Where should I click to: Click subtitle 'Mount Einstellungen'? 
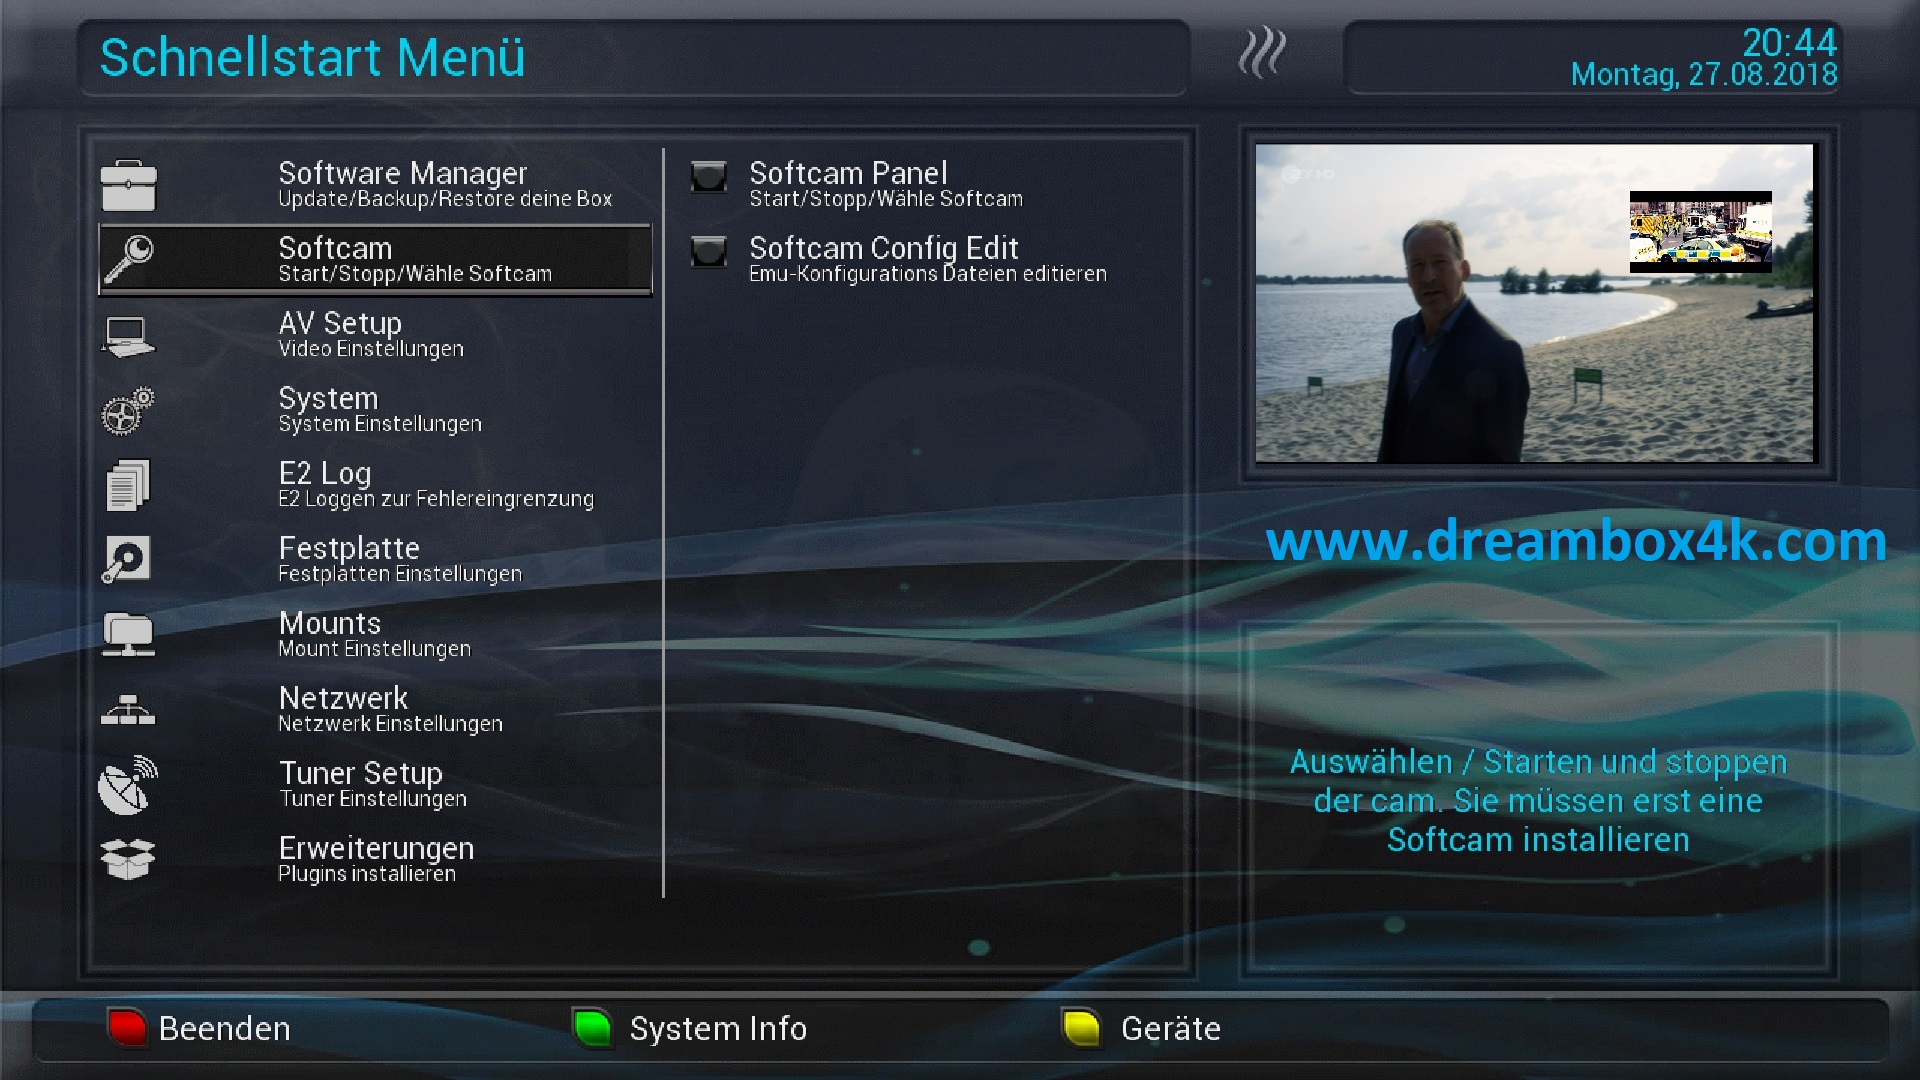pos(374,649)
